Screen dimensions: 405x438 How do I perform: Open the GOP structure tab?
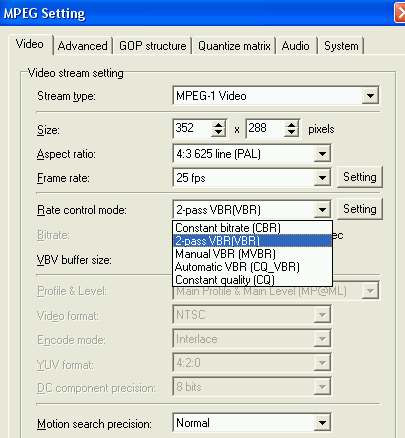[153, 46]
